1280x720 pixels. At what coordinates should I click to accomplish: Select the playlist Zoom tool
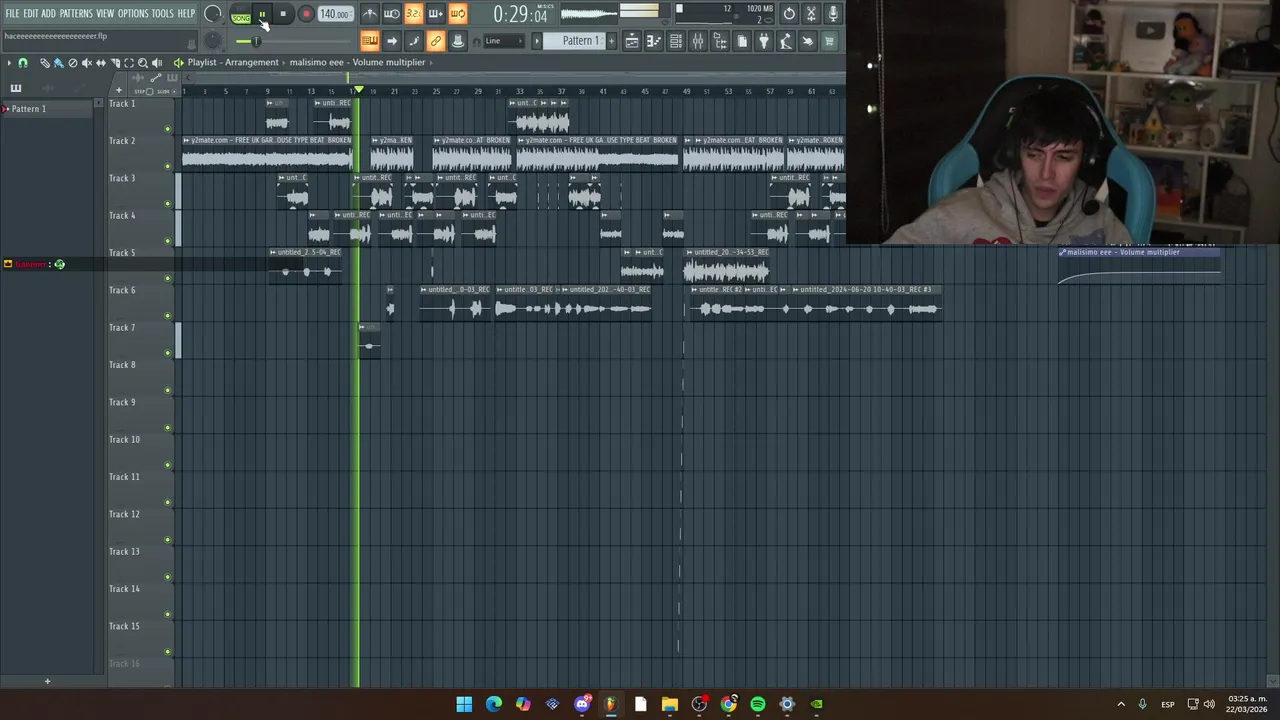[x=142, y=63]
